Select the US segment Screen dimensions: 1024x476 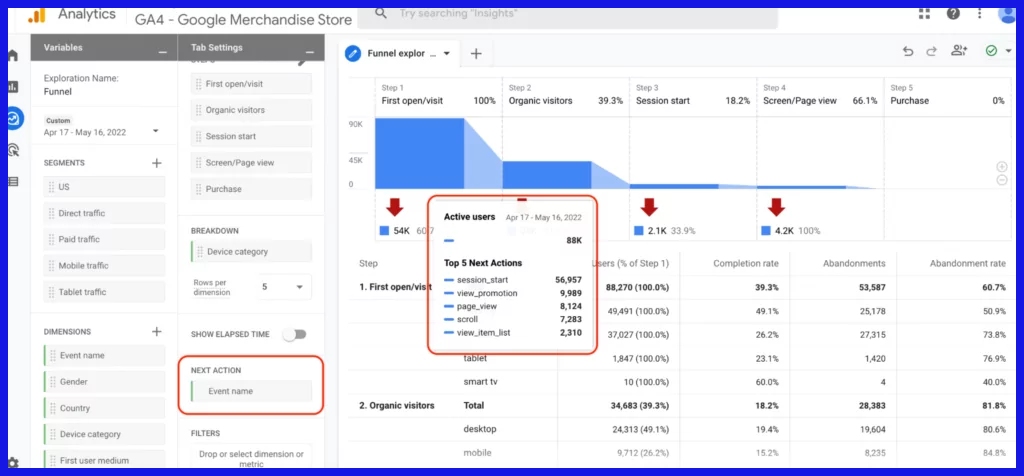pyautogui.click(x=104, y=187)
